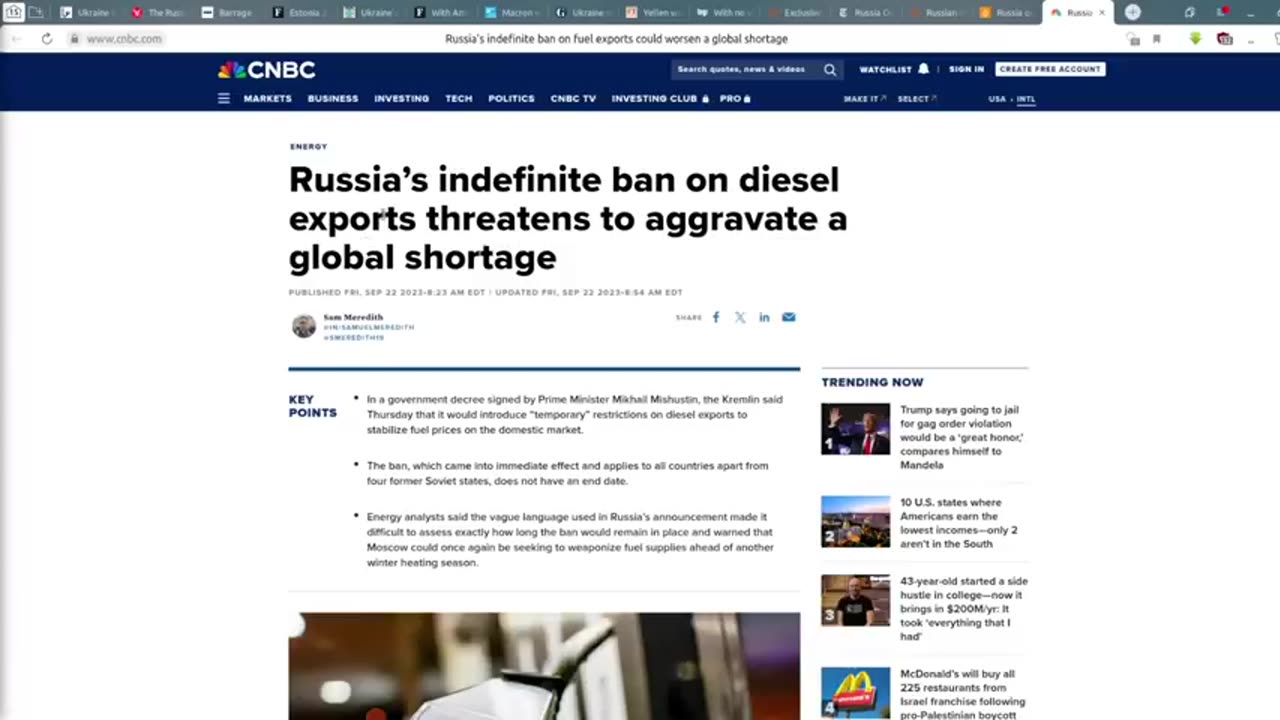The width and height of the screenshot is (1280, 720).
Task: Click author Sam Meredith's avatar
Action: tap(304, 326)
